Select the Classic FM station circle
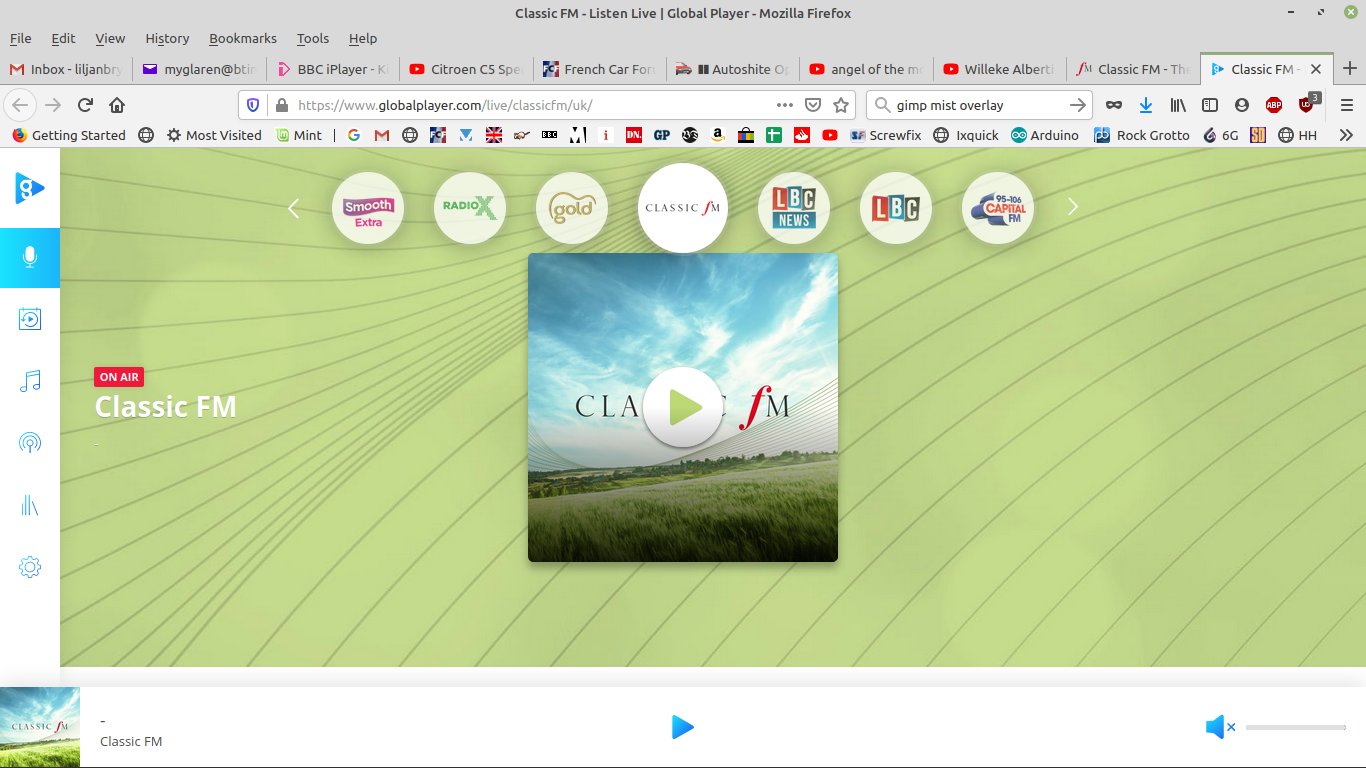The height and width of the screenshot is (768, 1366). pyautogui.click(x=683, y=208)
